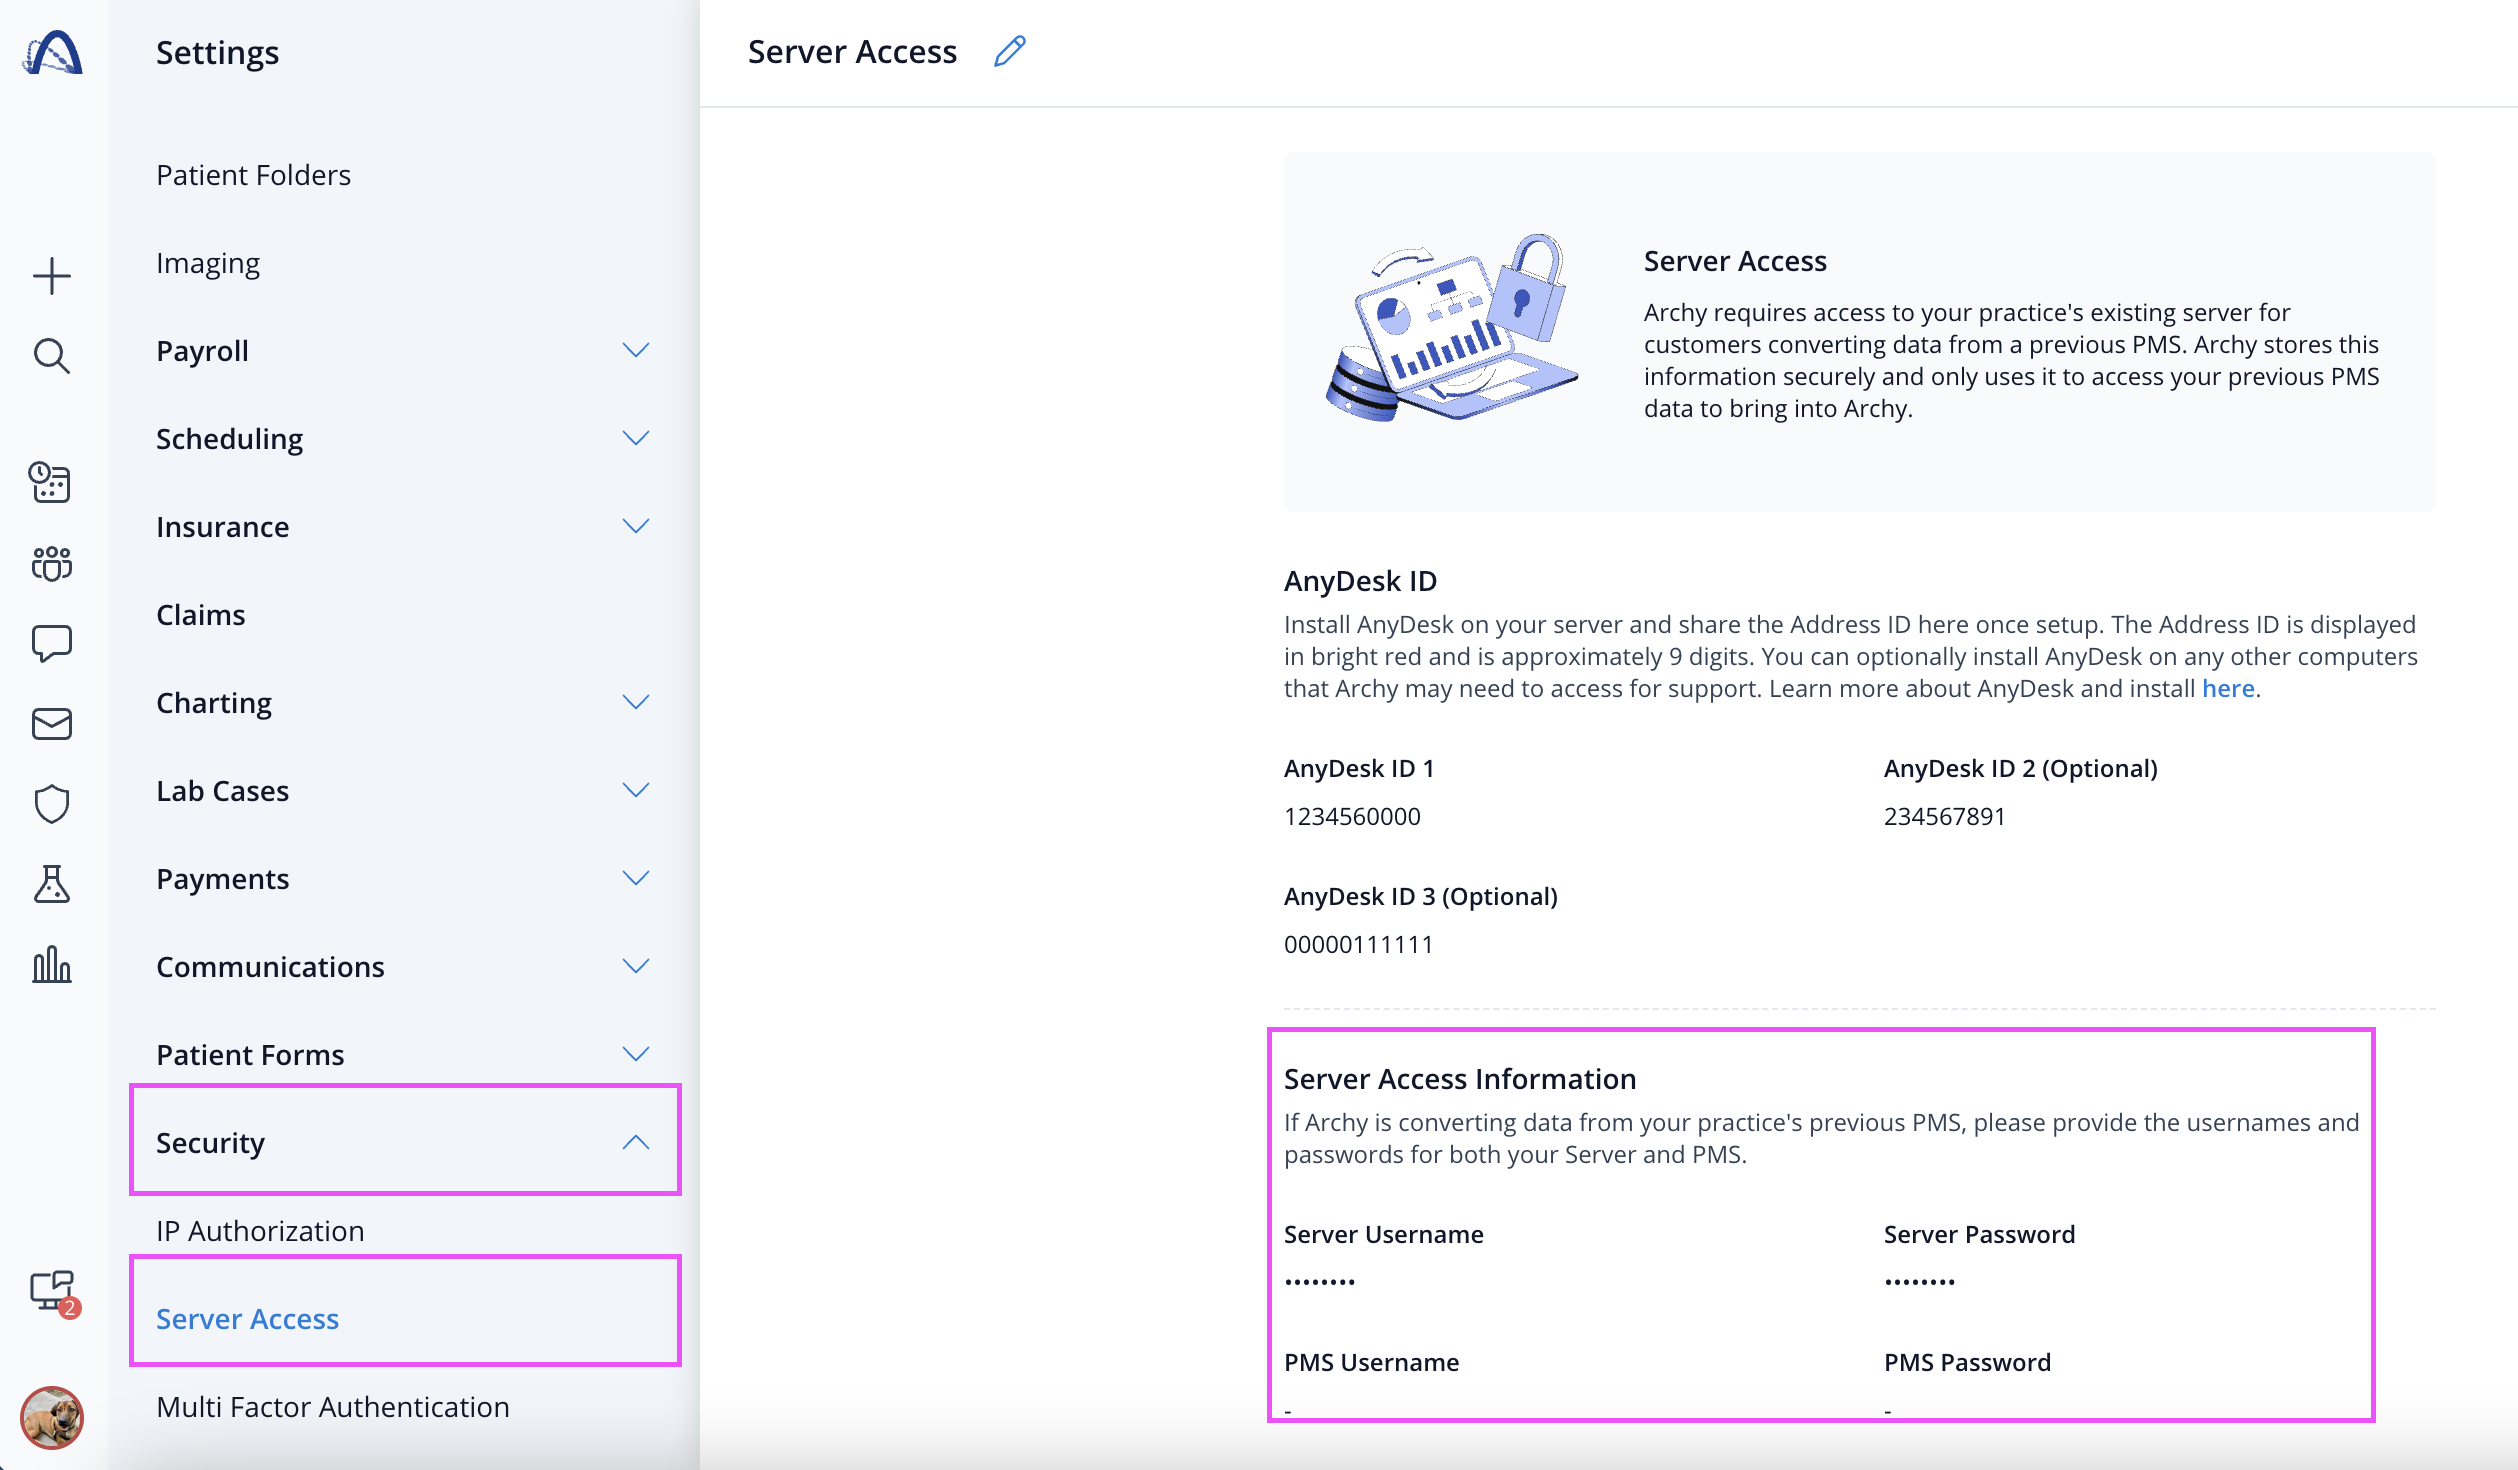
Task: Open the lab flask sidebar icon
Action: tap(52, 884)
